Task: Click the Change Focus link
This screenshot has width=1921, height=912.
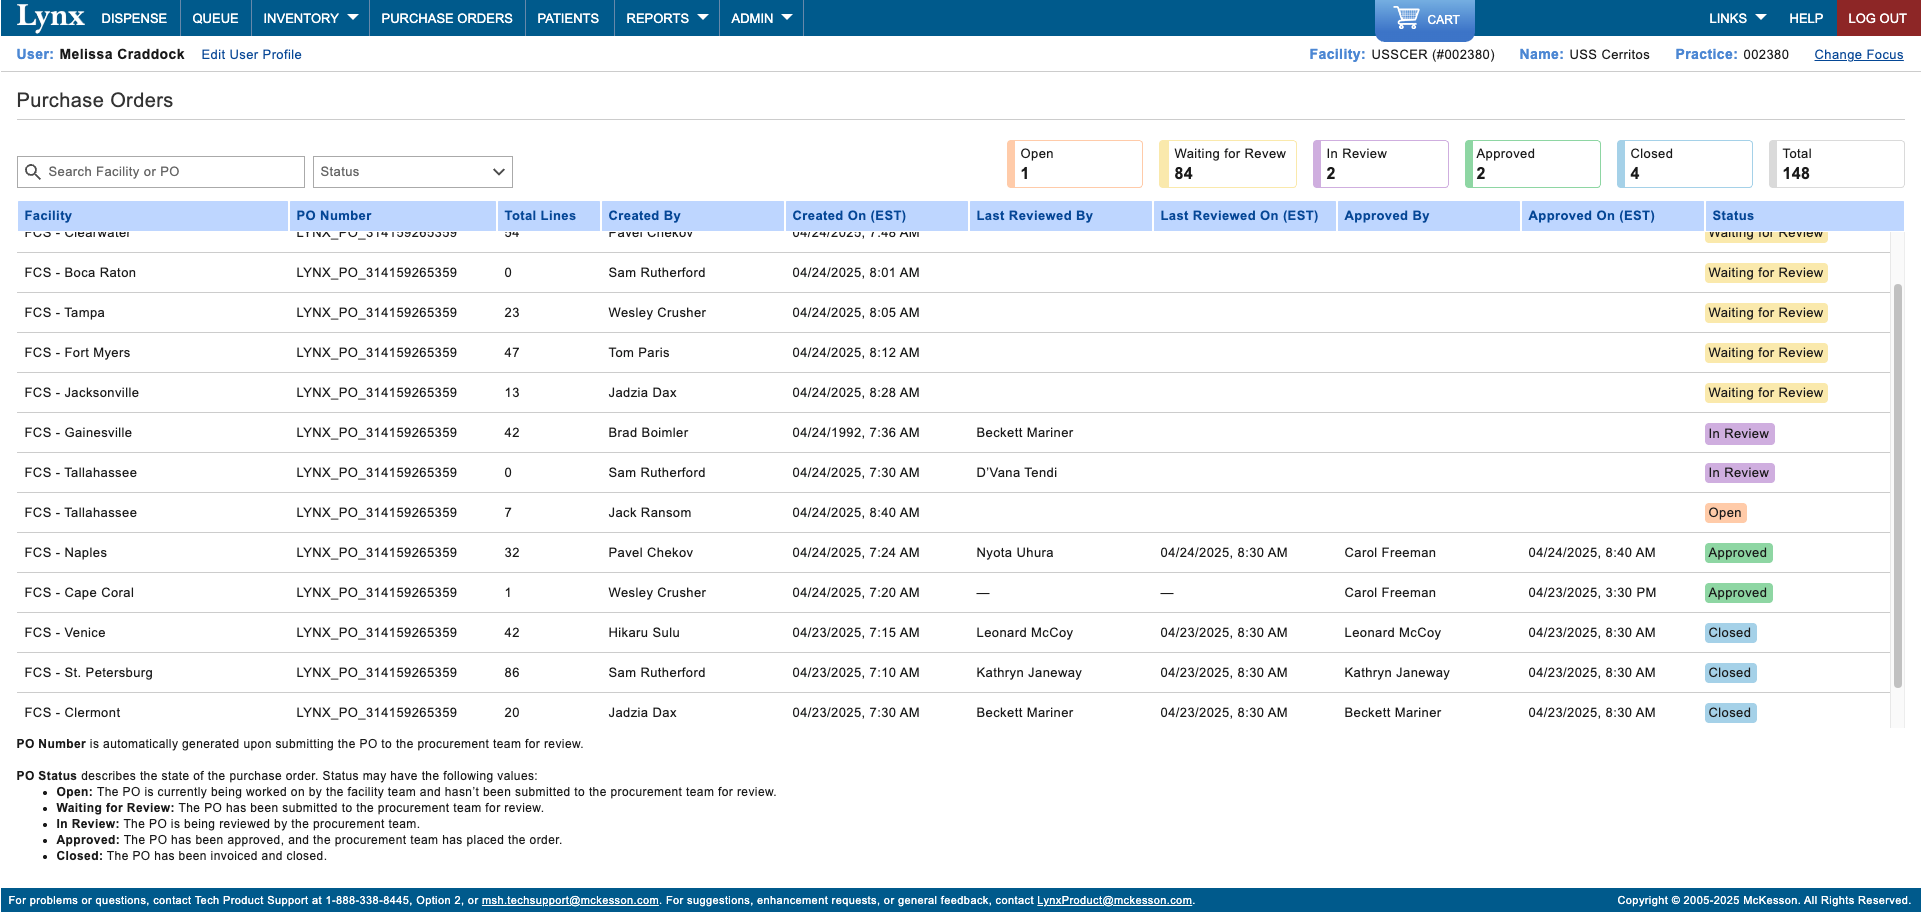Action: tap(1859, 55)
